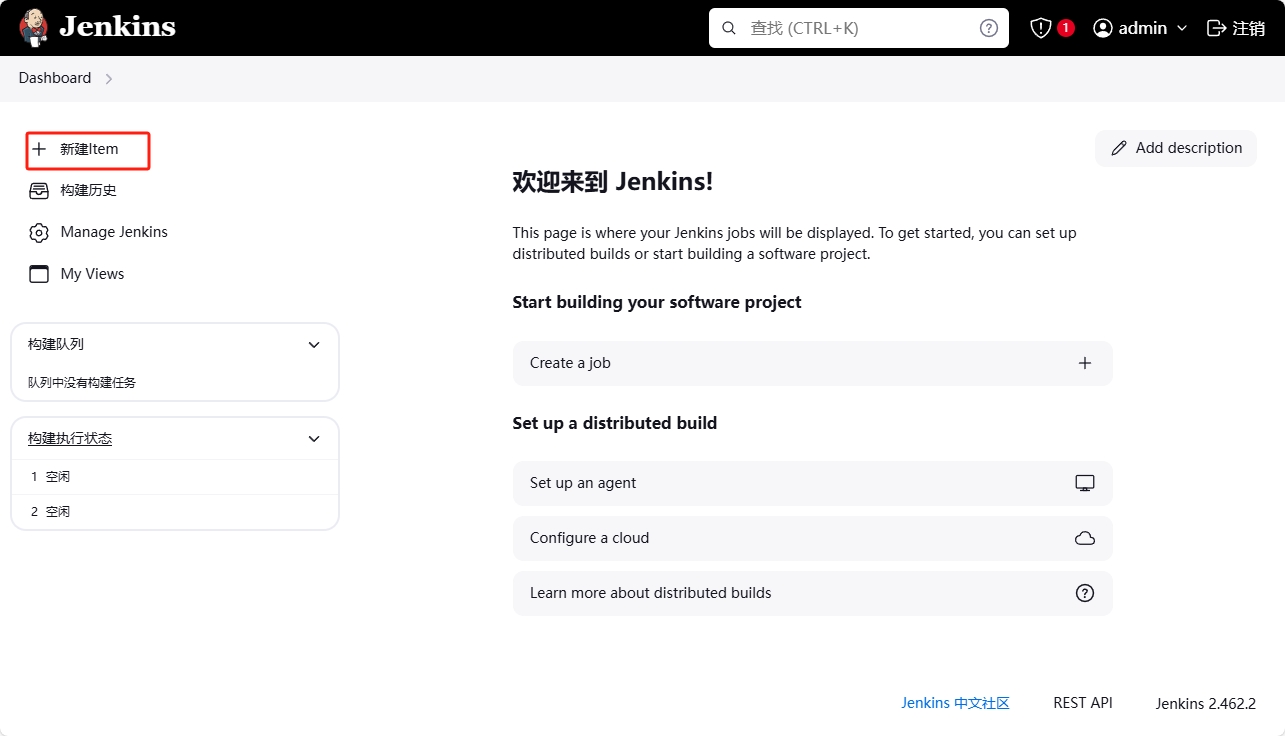The image size is (1285, 736).
Task: Collapse the 构建执行状态 panel
Action: point(314,439)
